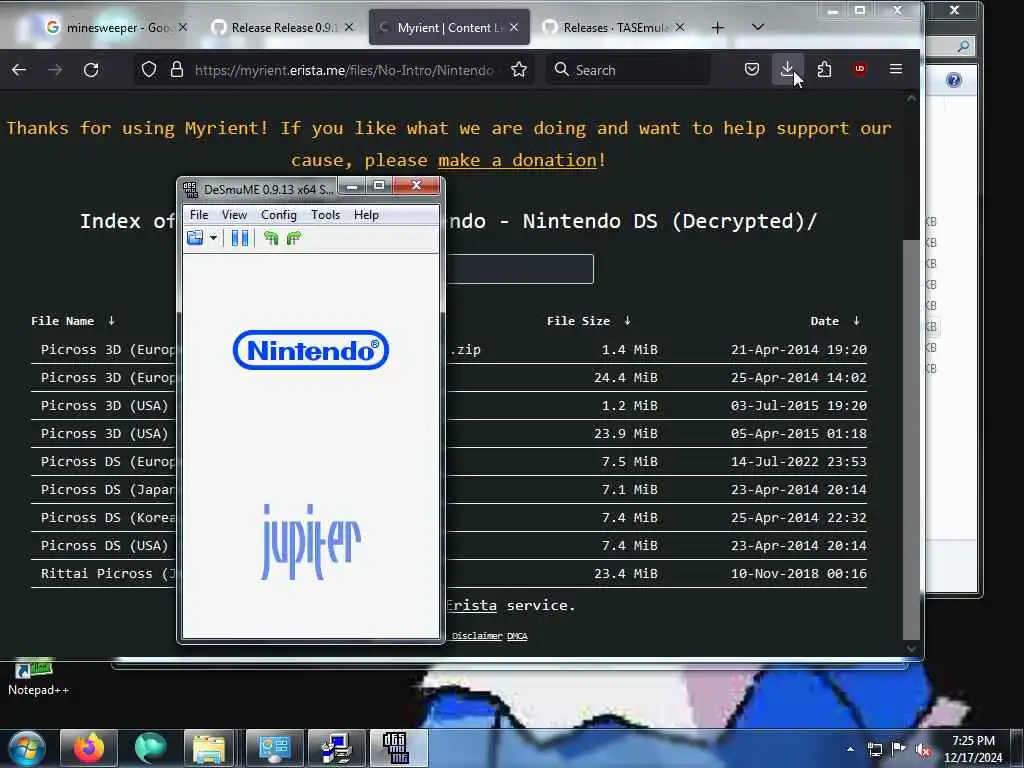The width and height of the screenshot is (1024, 768).
Task: Reload the Myrient page
Action: click(x=91, y=69)
